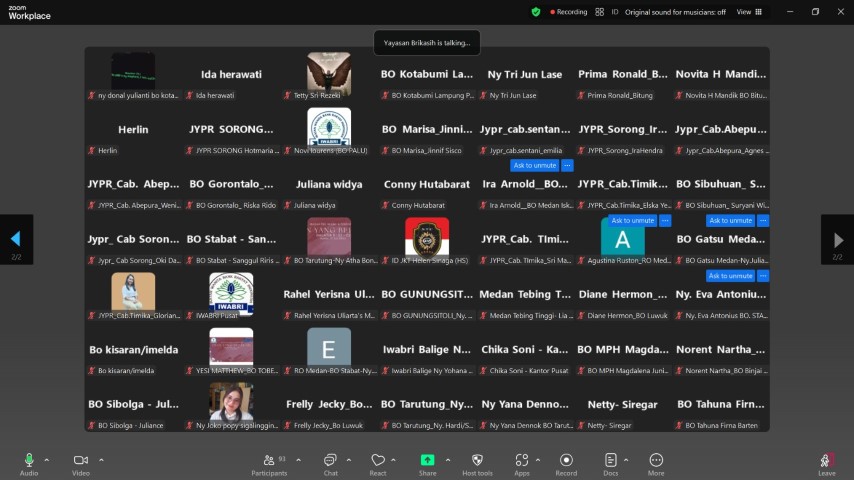Click the Participants icon in the toolbar
Image resolution: width=854 pixels, height=480 pixels.
pyautogui.click(x=269, y=460)
